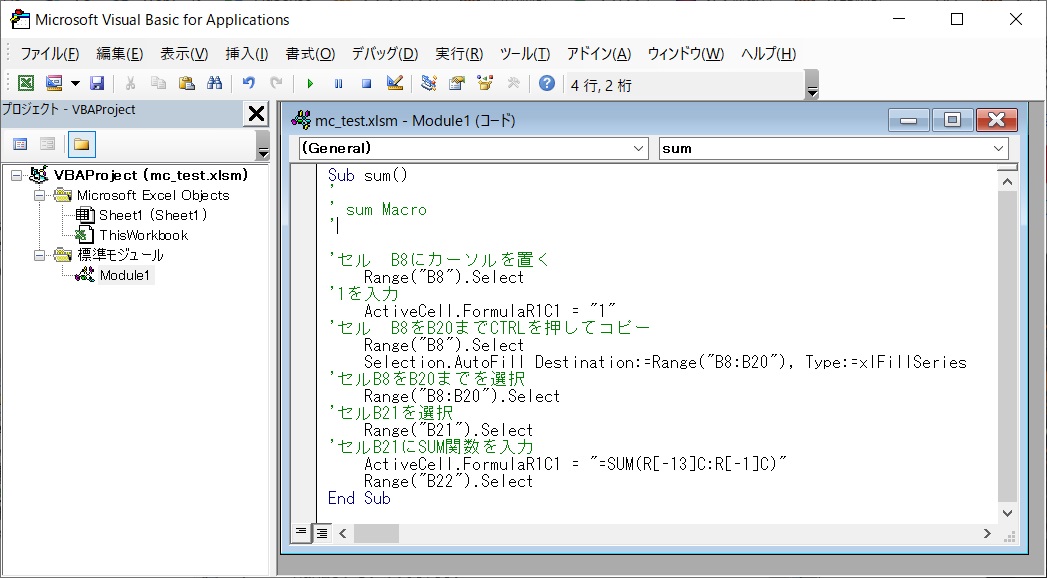Select VBAProject (mc_test.xlsm) tree label
The width and height of the screenshot is (1047, 578).
(151, 175)
